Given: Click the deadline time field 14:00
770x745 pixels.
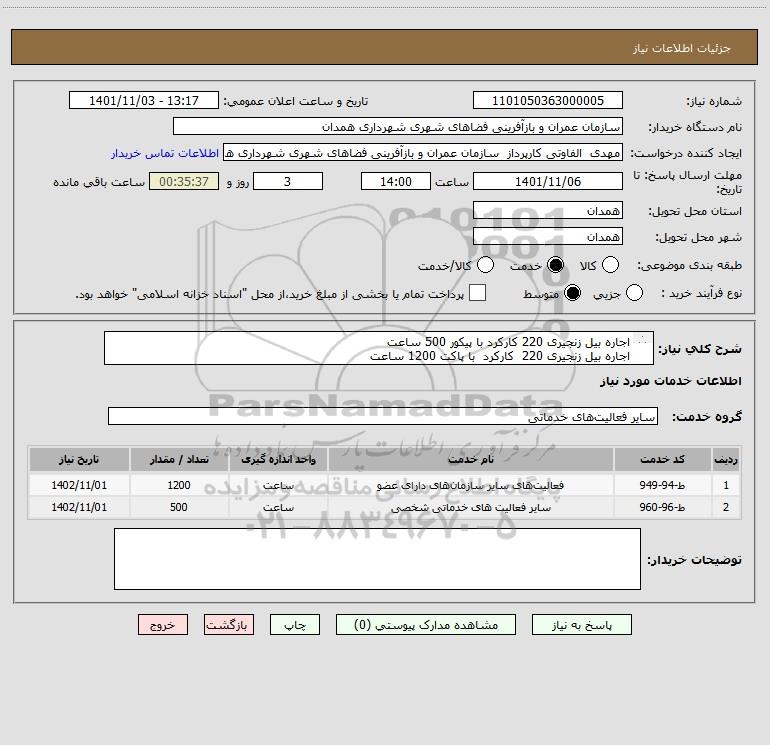Looking at the screenshot, I should [x=396, y=181].
